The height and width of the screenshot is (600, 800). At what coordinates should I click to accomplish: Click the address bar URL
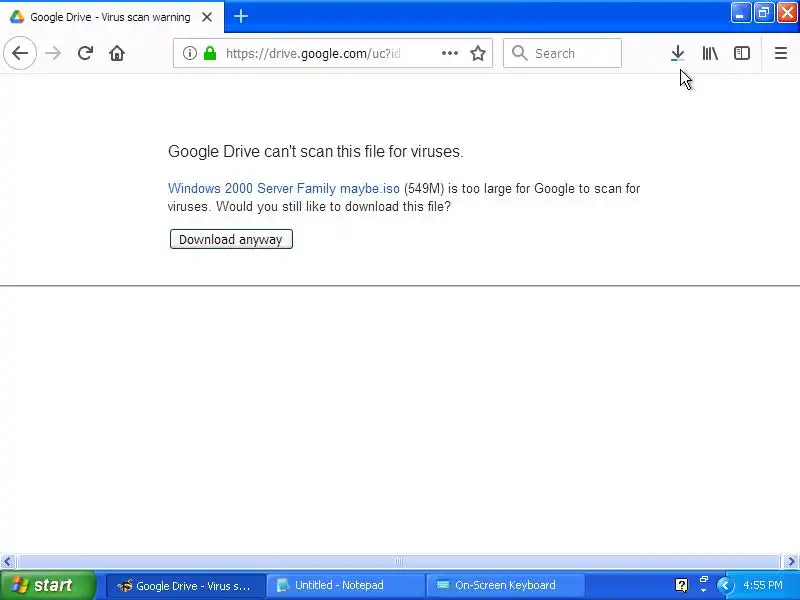(313, 53)
